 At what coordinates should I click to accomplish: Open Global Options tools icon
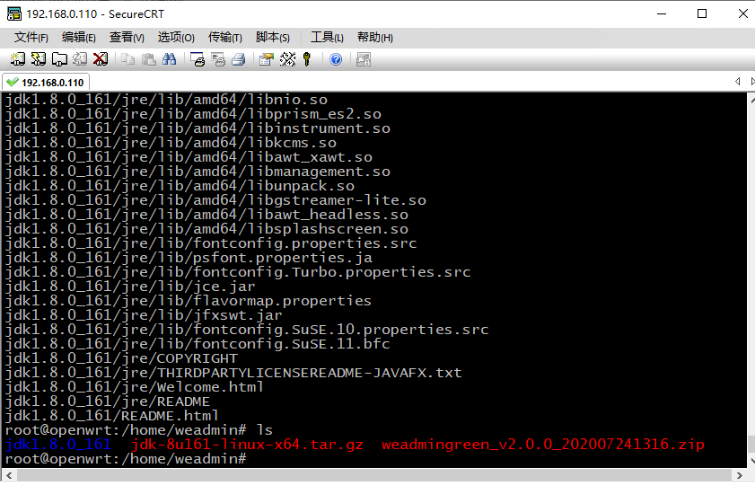[287, 59]
